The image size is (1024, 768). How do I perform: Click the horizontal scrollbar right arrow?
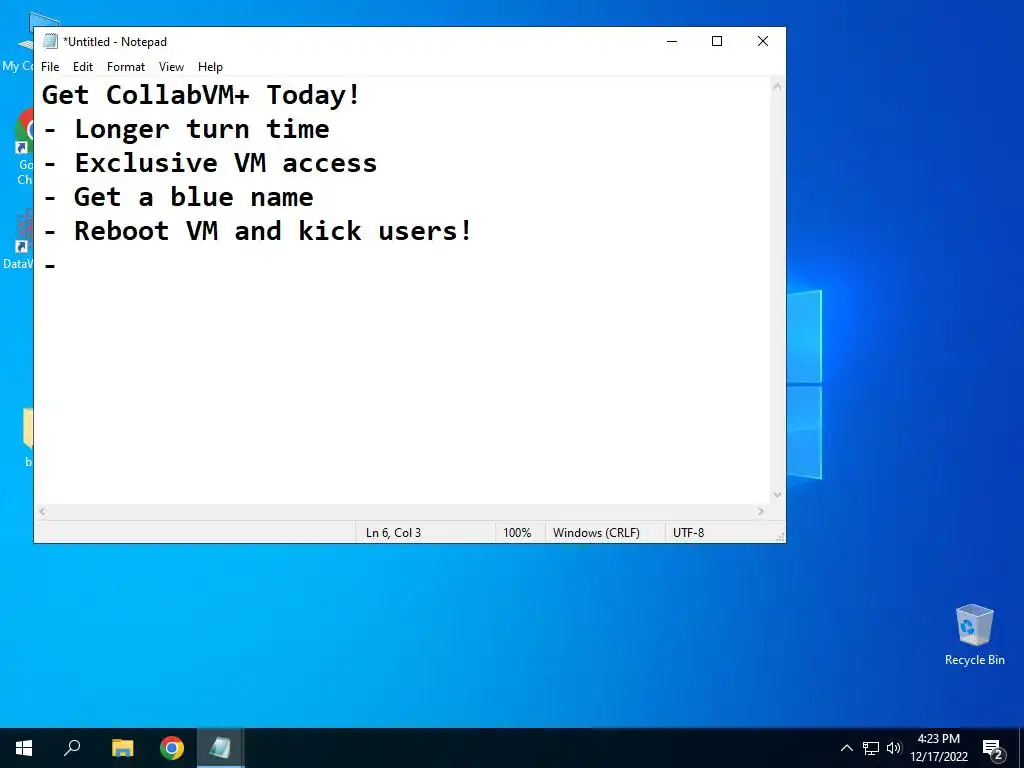pos(761,512)
